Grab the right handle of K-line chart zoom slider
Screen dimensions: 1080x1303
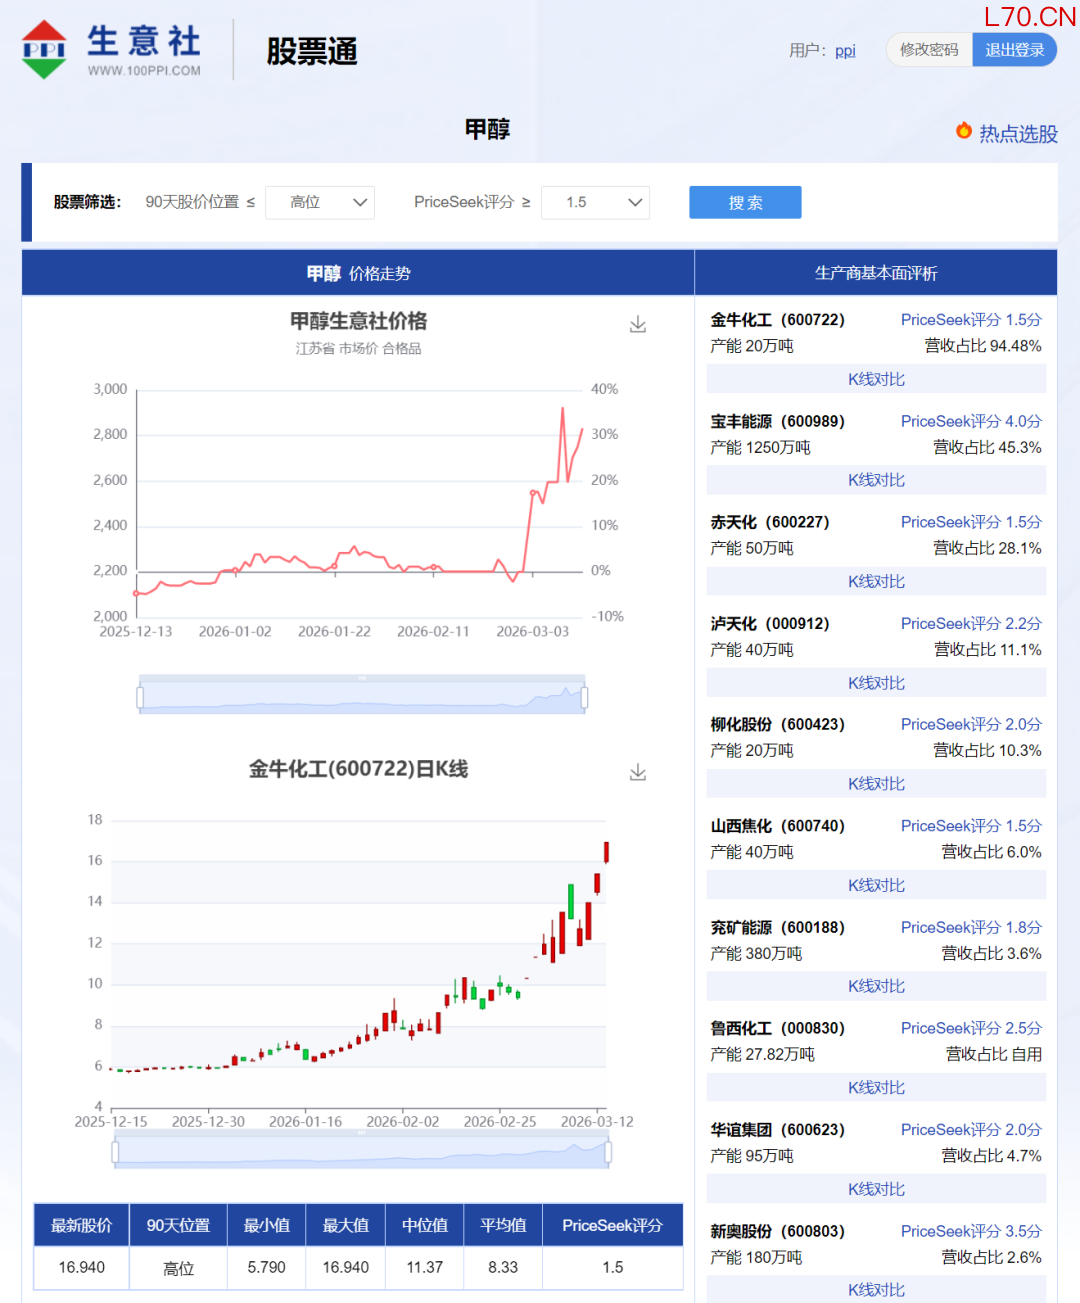[608, 1153]
